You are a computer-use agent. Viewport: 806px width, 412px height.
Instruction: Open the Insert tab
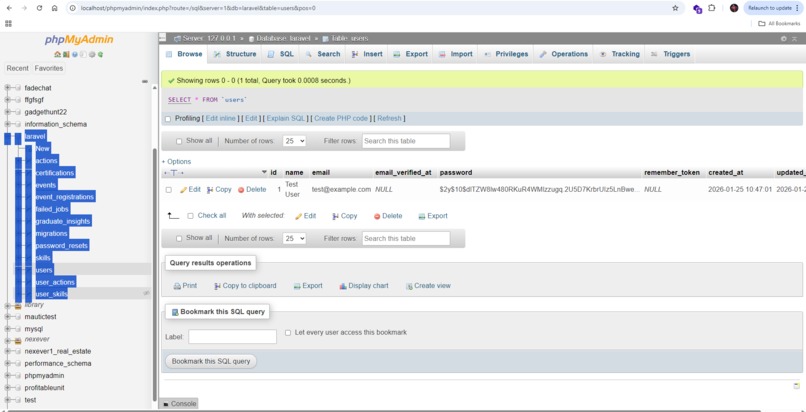point(367,54)
